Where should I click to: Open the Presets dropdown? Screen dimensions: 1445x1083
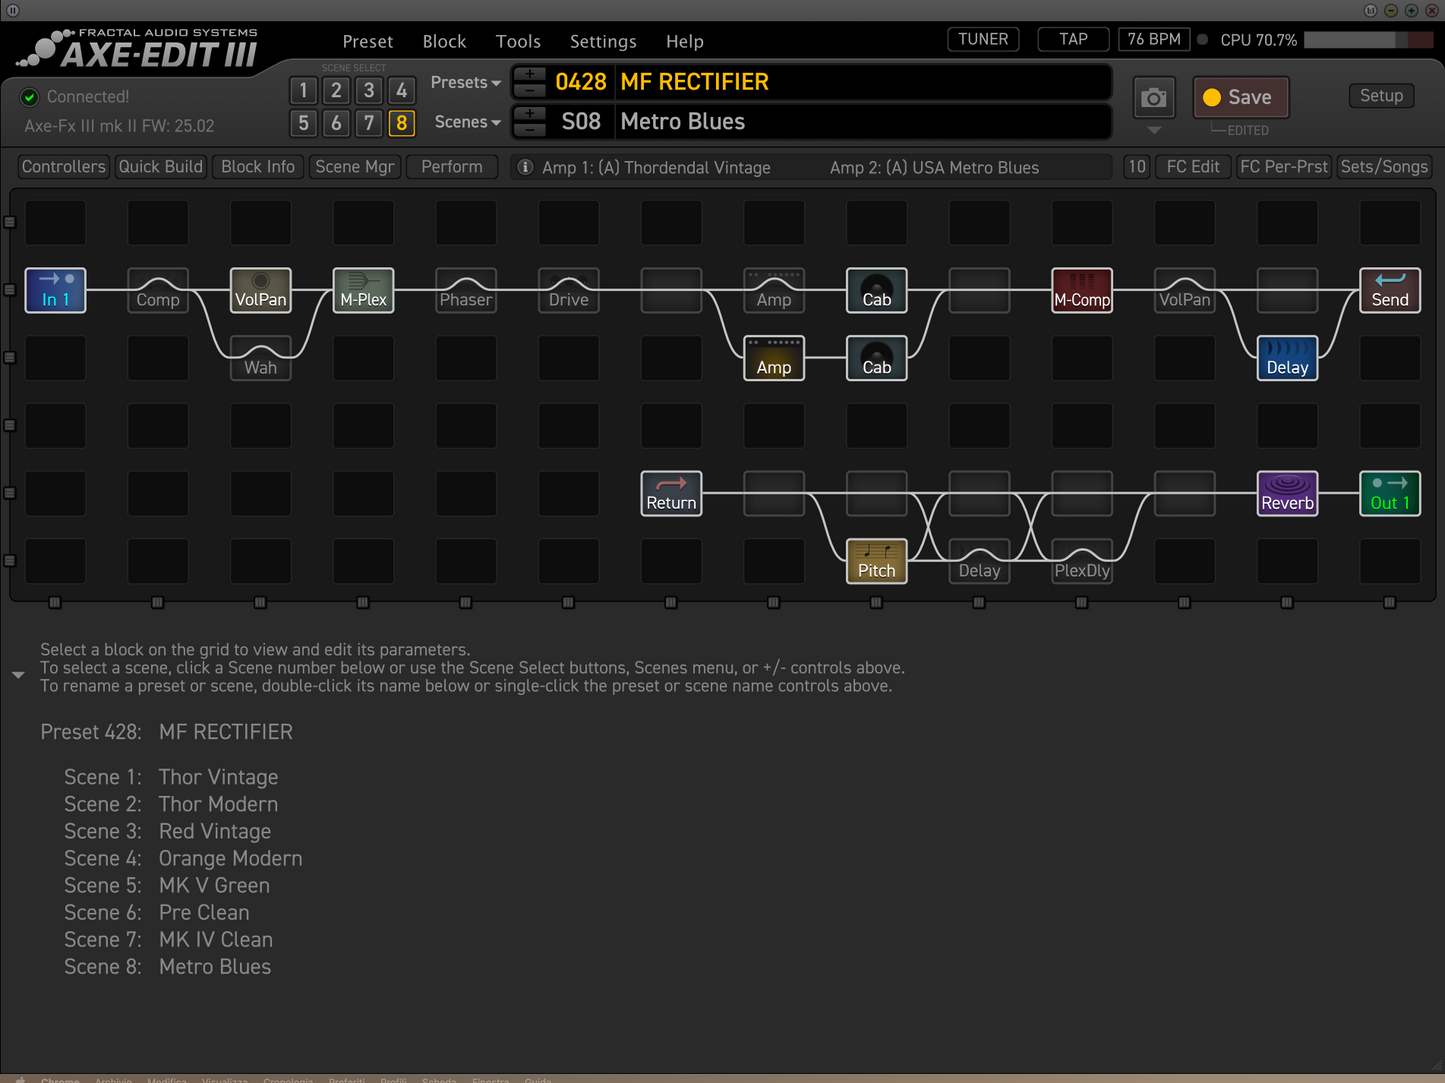tap(466, 83)
